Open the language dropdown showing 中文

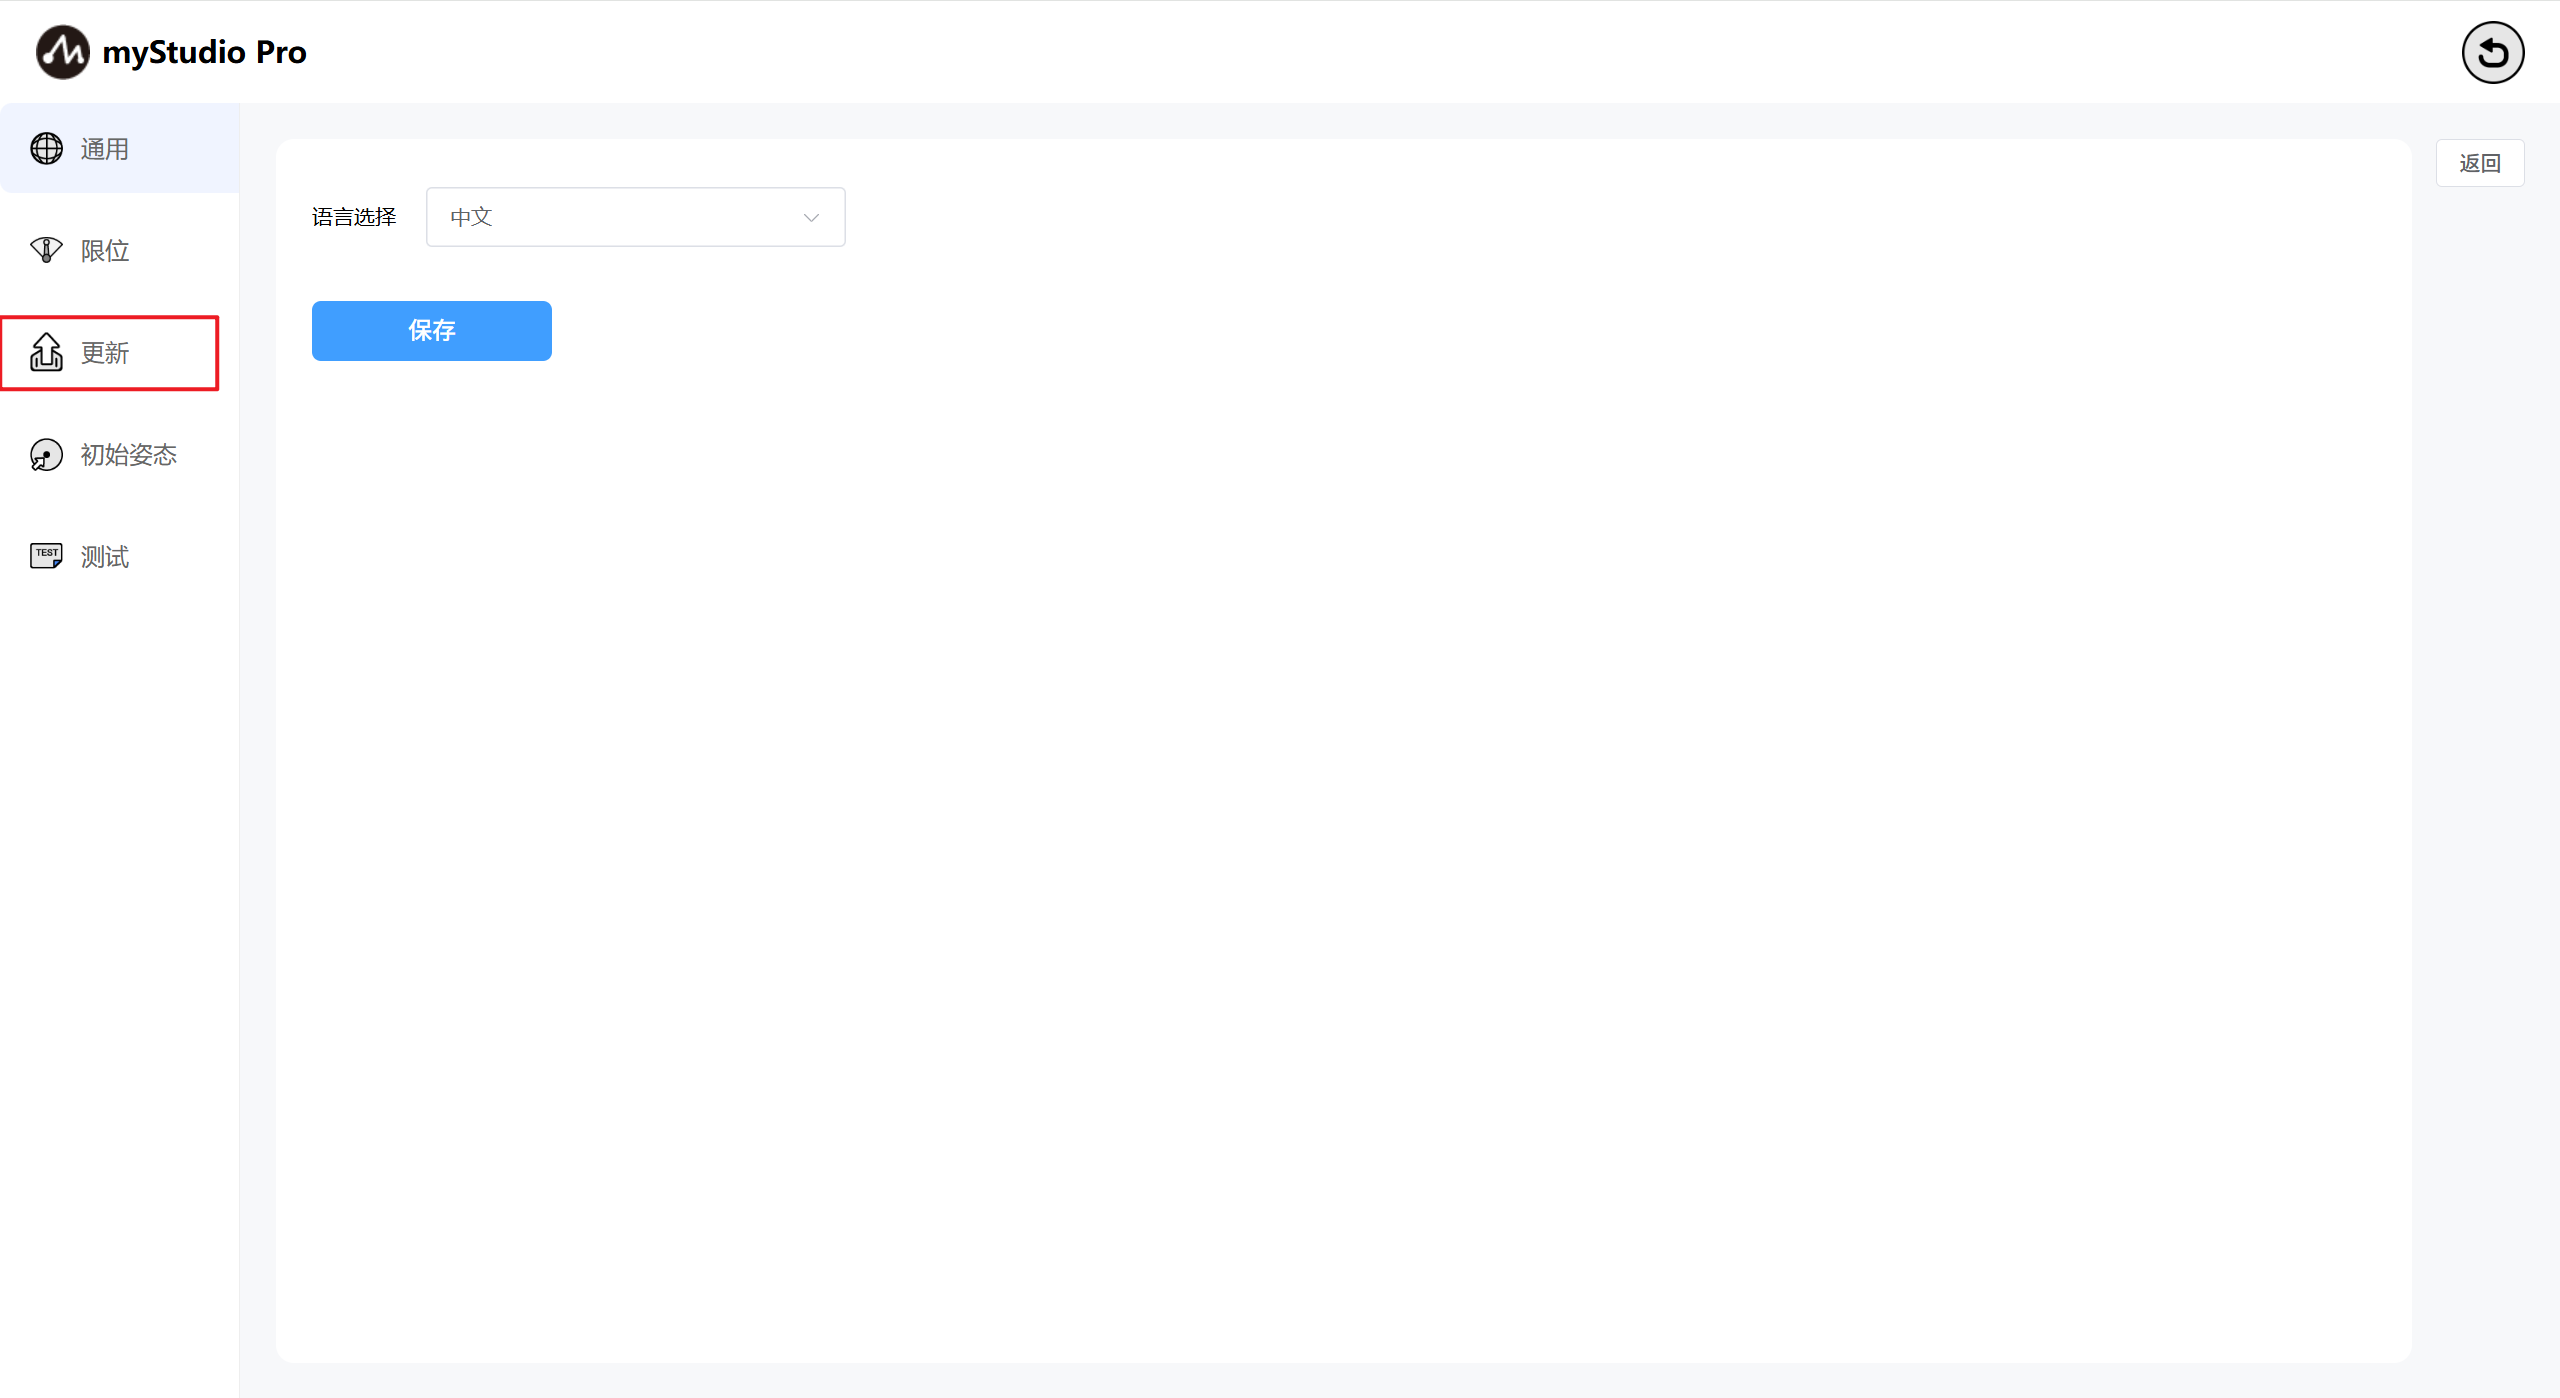635,217
